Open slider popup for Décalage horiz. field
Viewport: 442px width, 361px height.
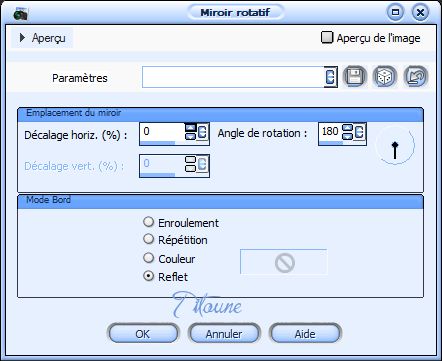202,132
